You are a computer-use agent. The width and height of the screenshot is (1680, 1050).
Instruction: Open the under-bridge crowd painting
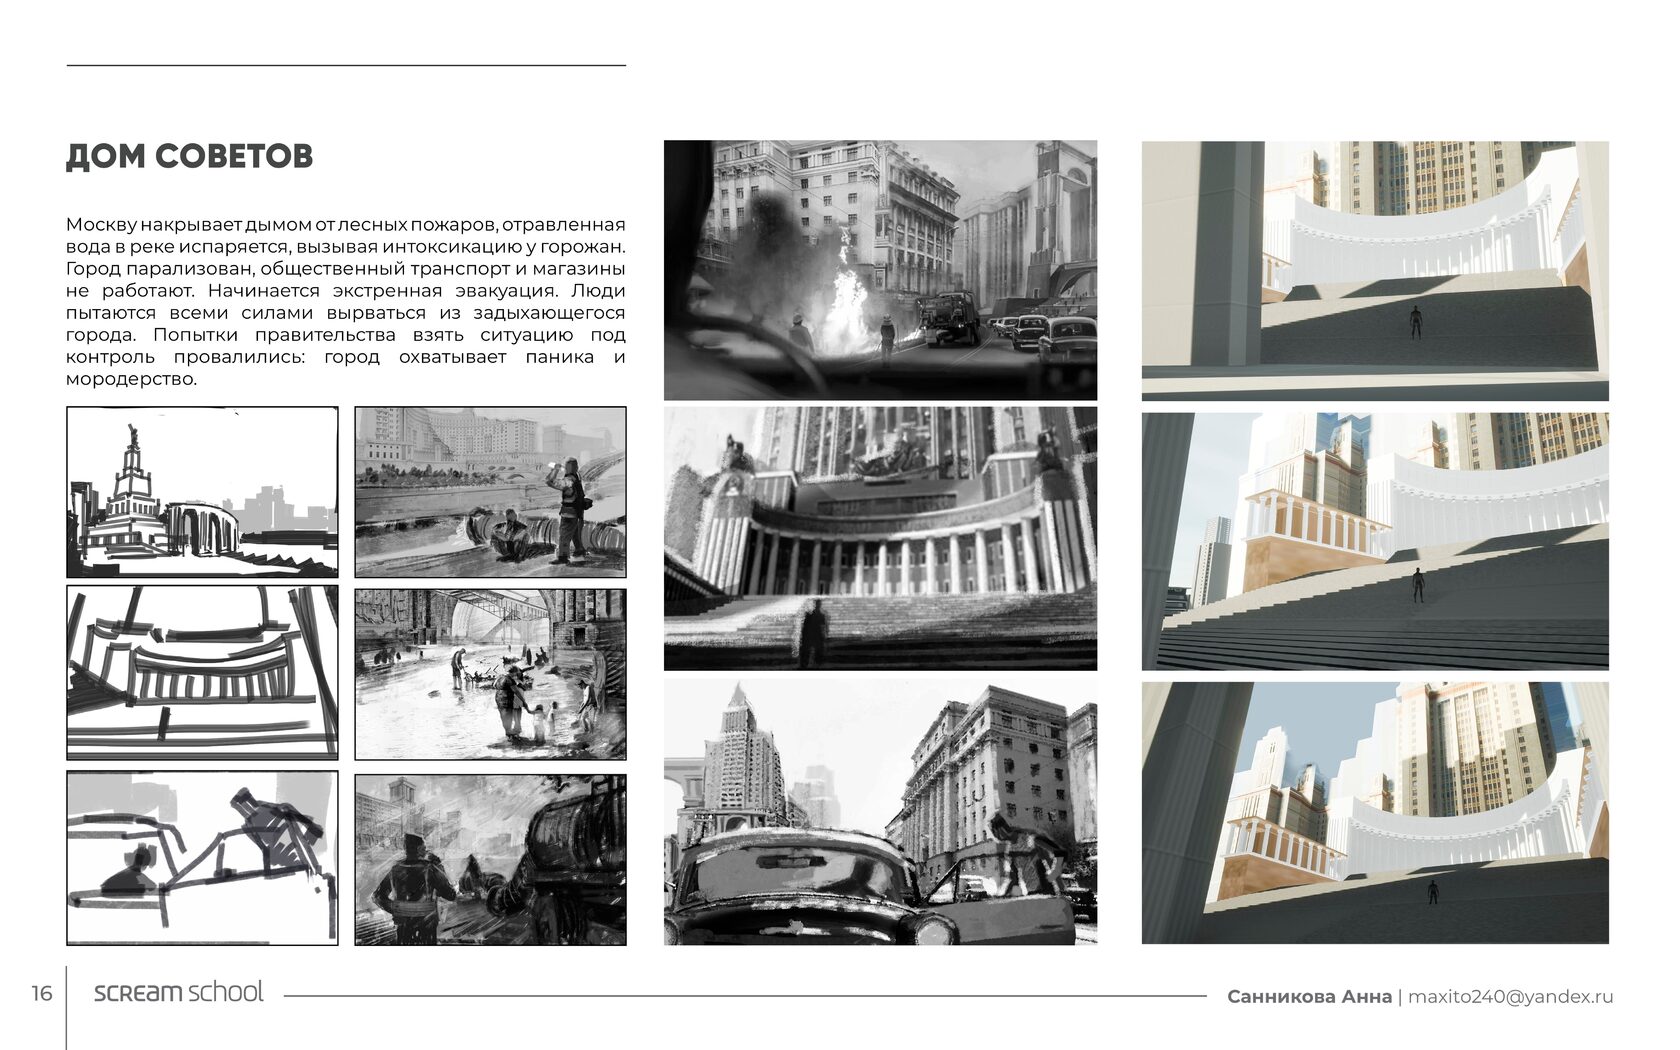point(490,674)
